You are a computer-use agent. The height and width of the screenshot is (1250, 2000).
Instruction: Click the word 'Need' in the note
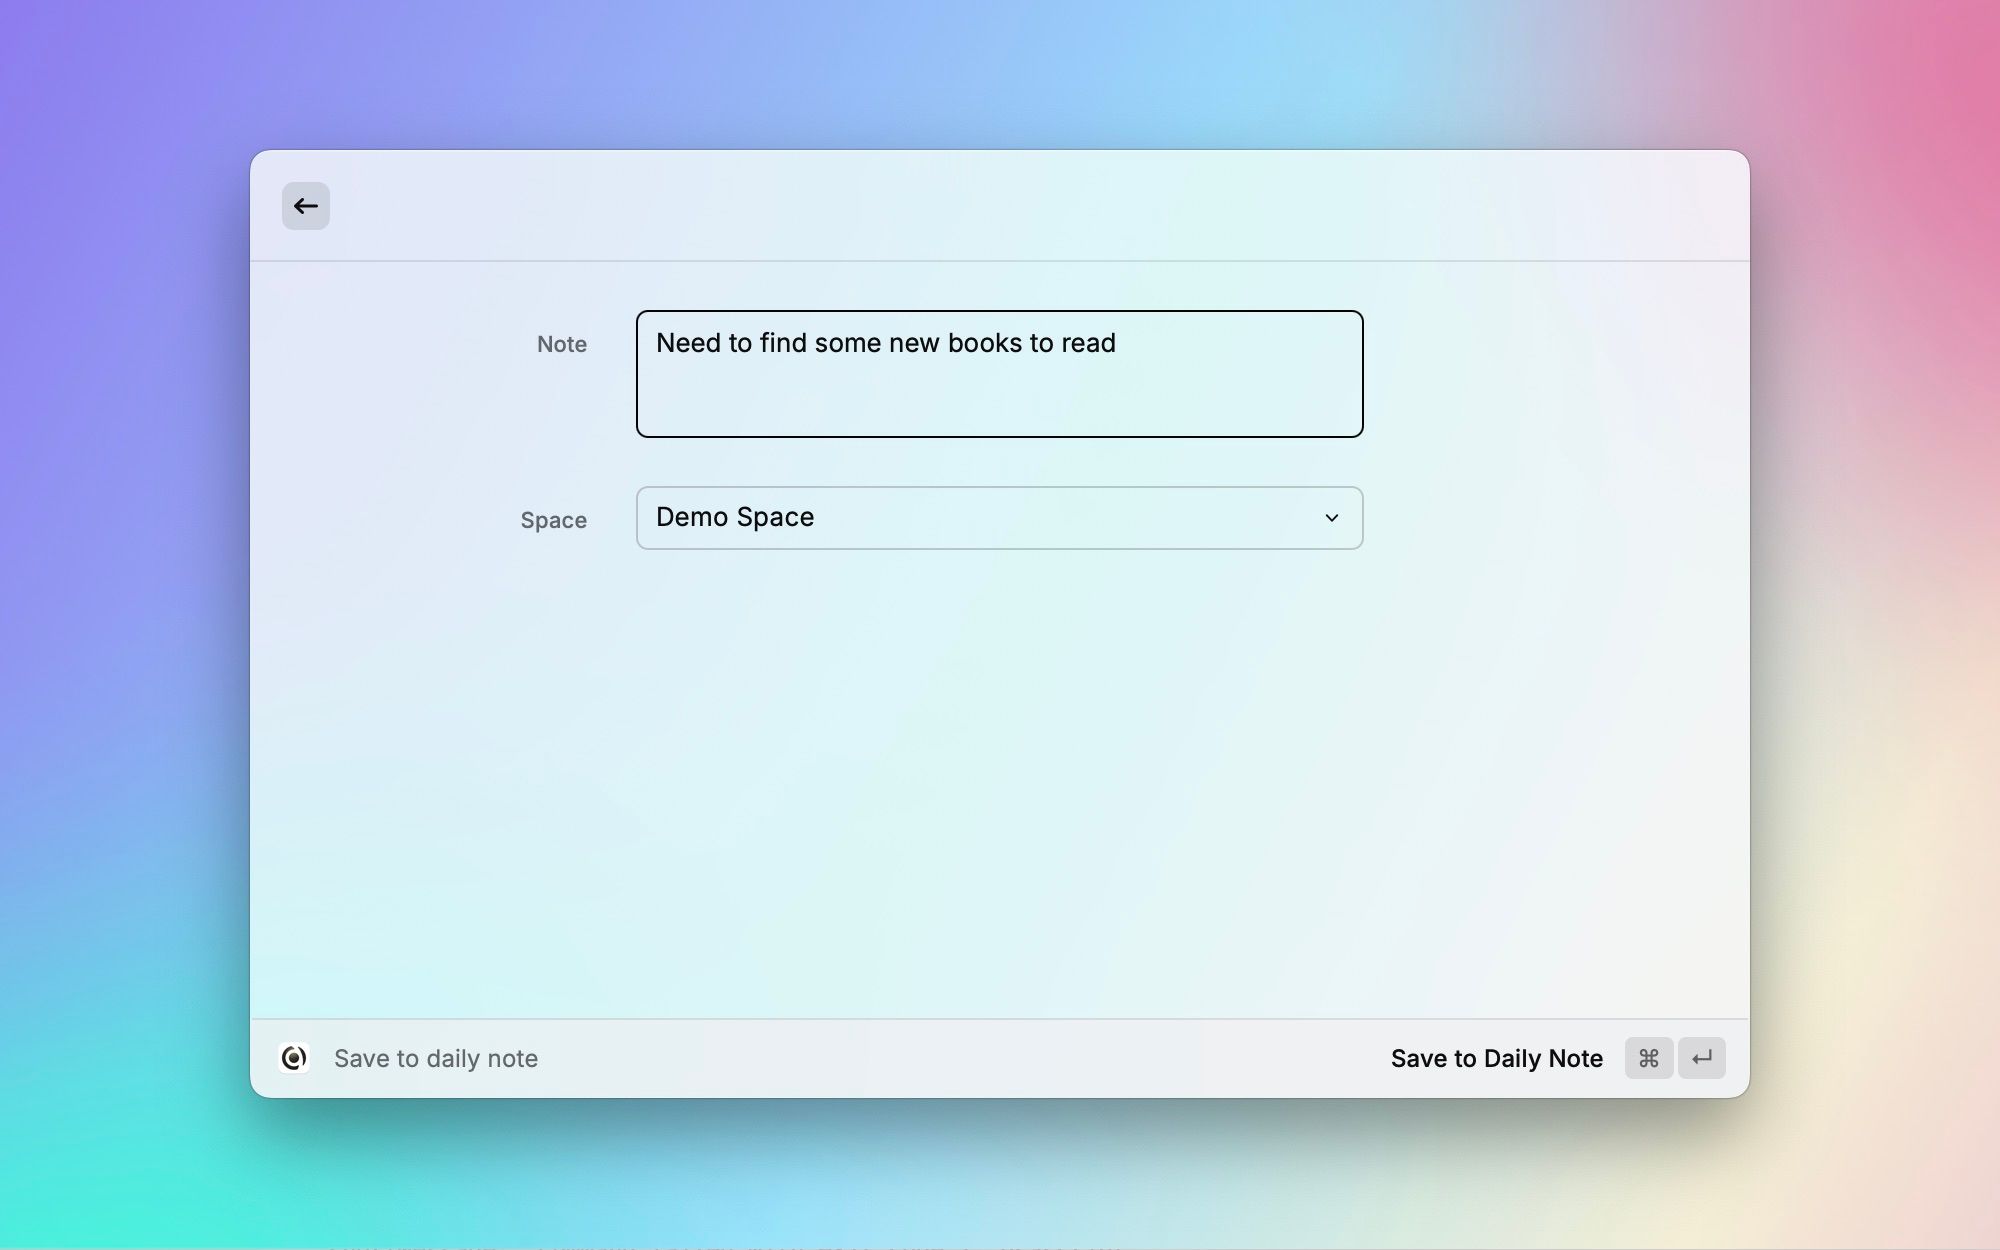tap(688, 343)
